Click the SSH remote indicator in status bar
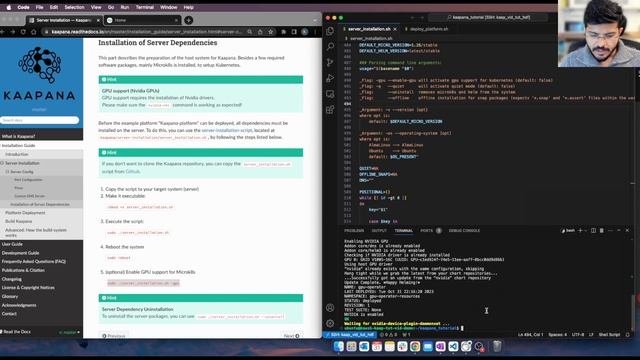Screen dimensions: 640x360 click(x=350, y=335)
